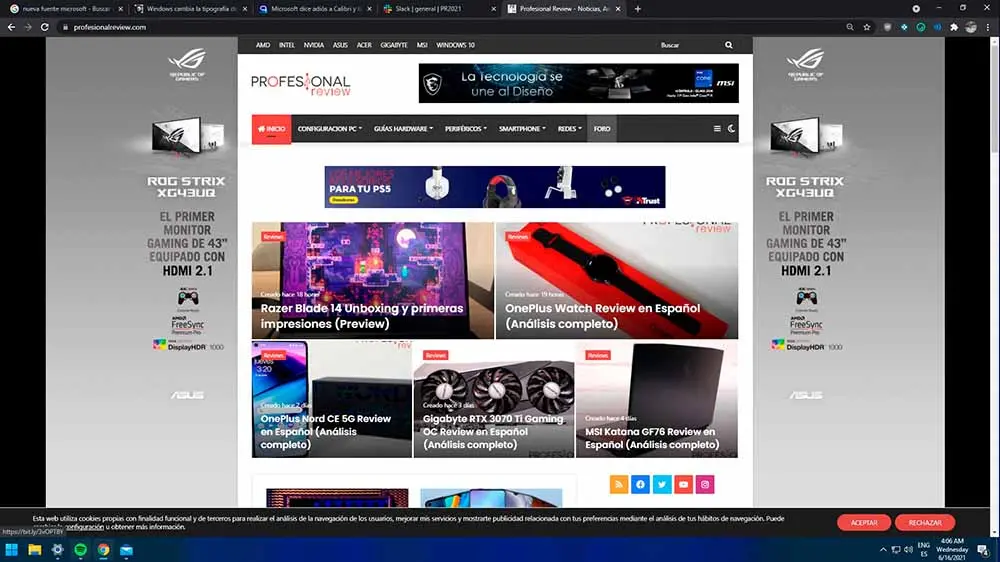Reject cookies with the Rechazar button
1000x562 pixels.
click(925, 522)
